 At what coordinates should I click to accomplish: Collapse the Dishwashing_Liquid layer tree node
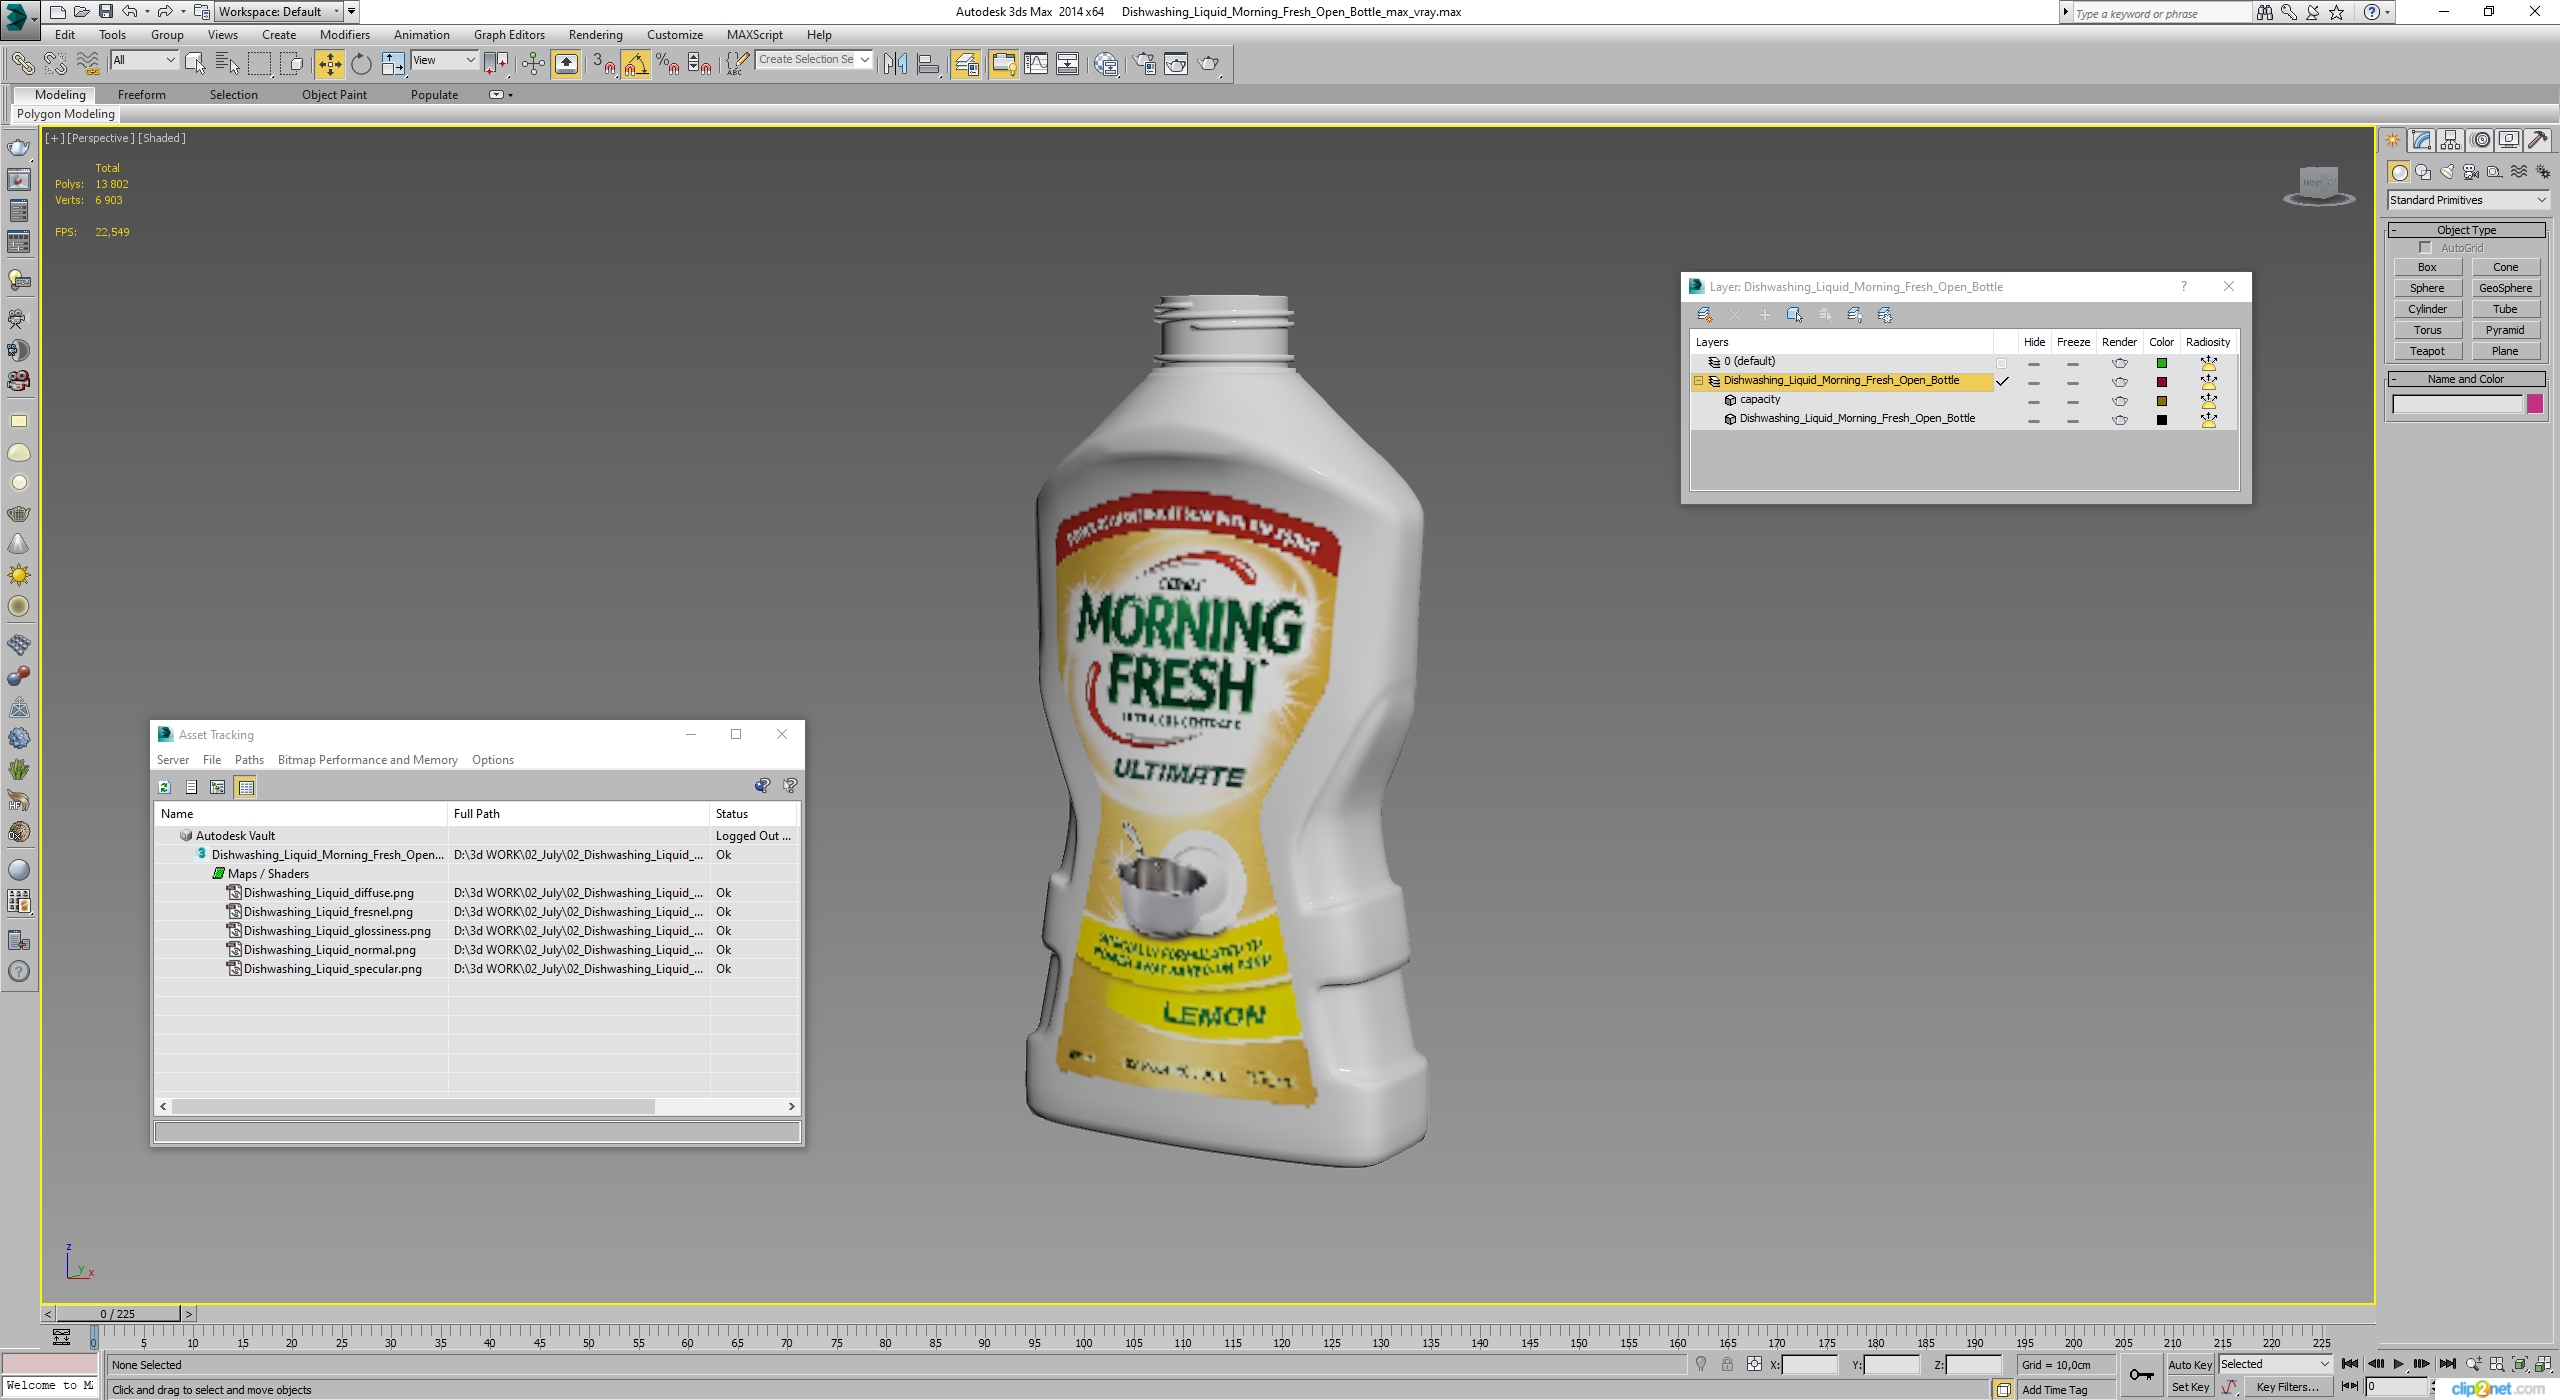1698,381
